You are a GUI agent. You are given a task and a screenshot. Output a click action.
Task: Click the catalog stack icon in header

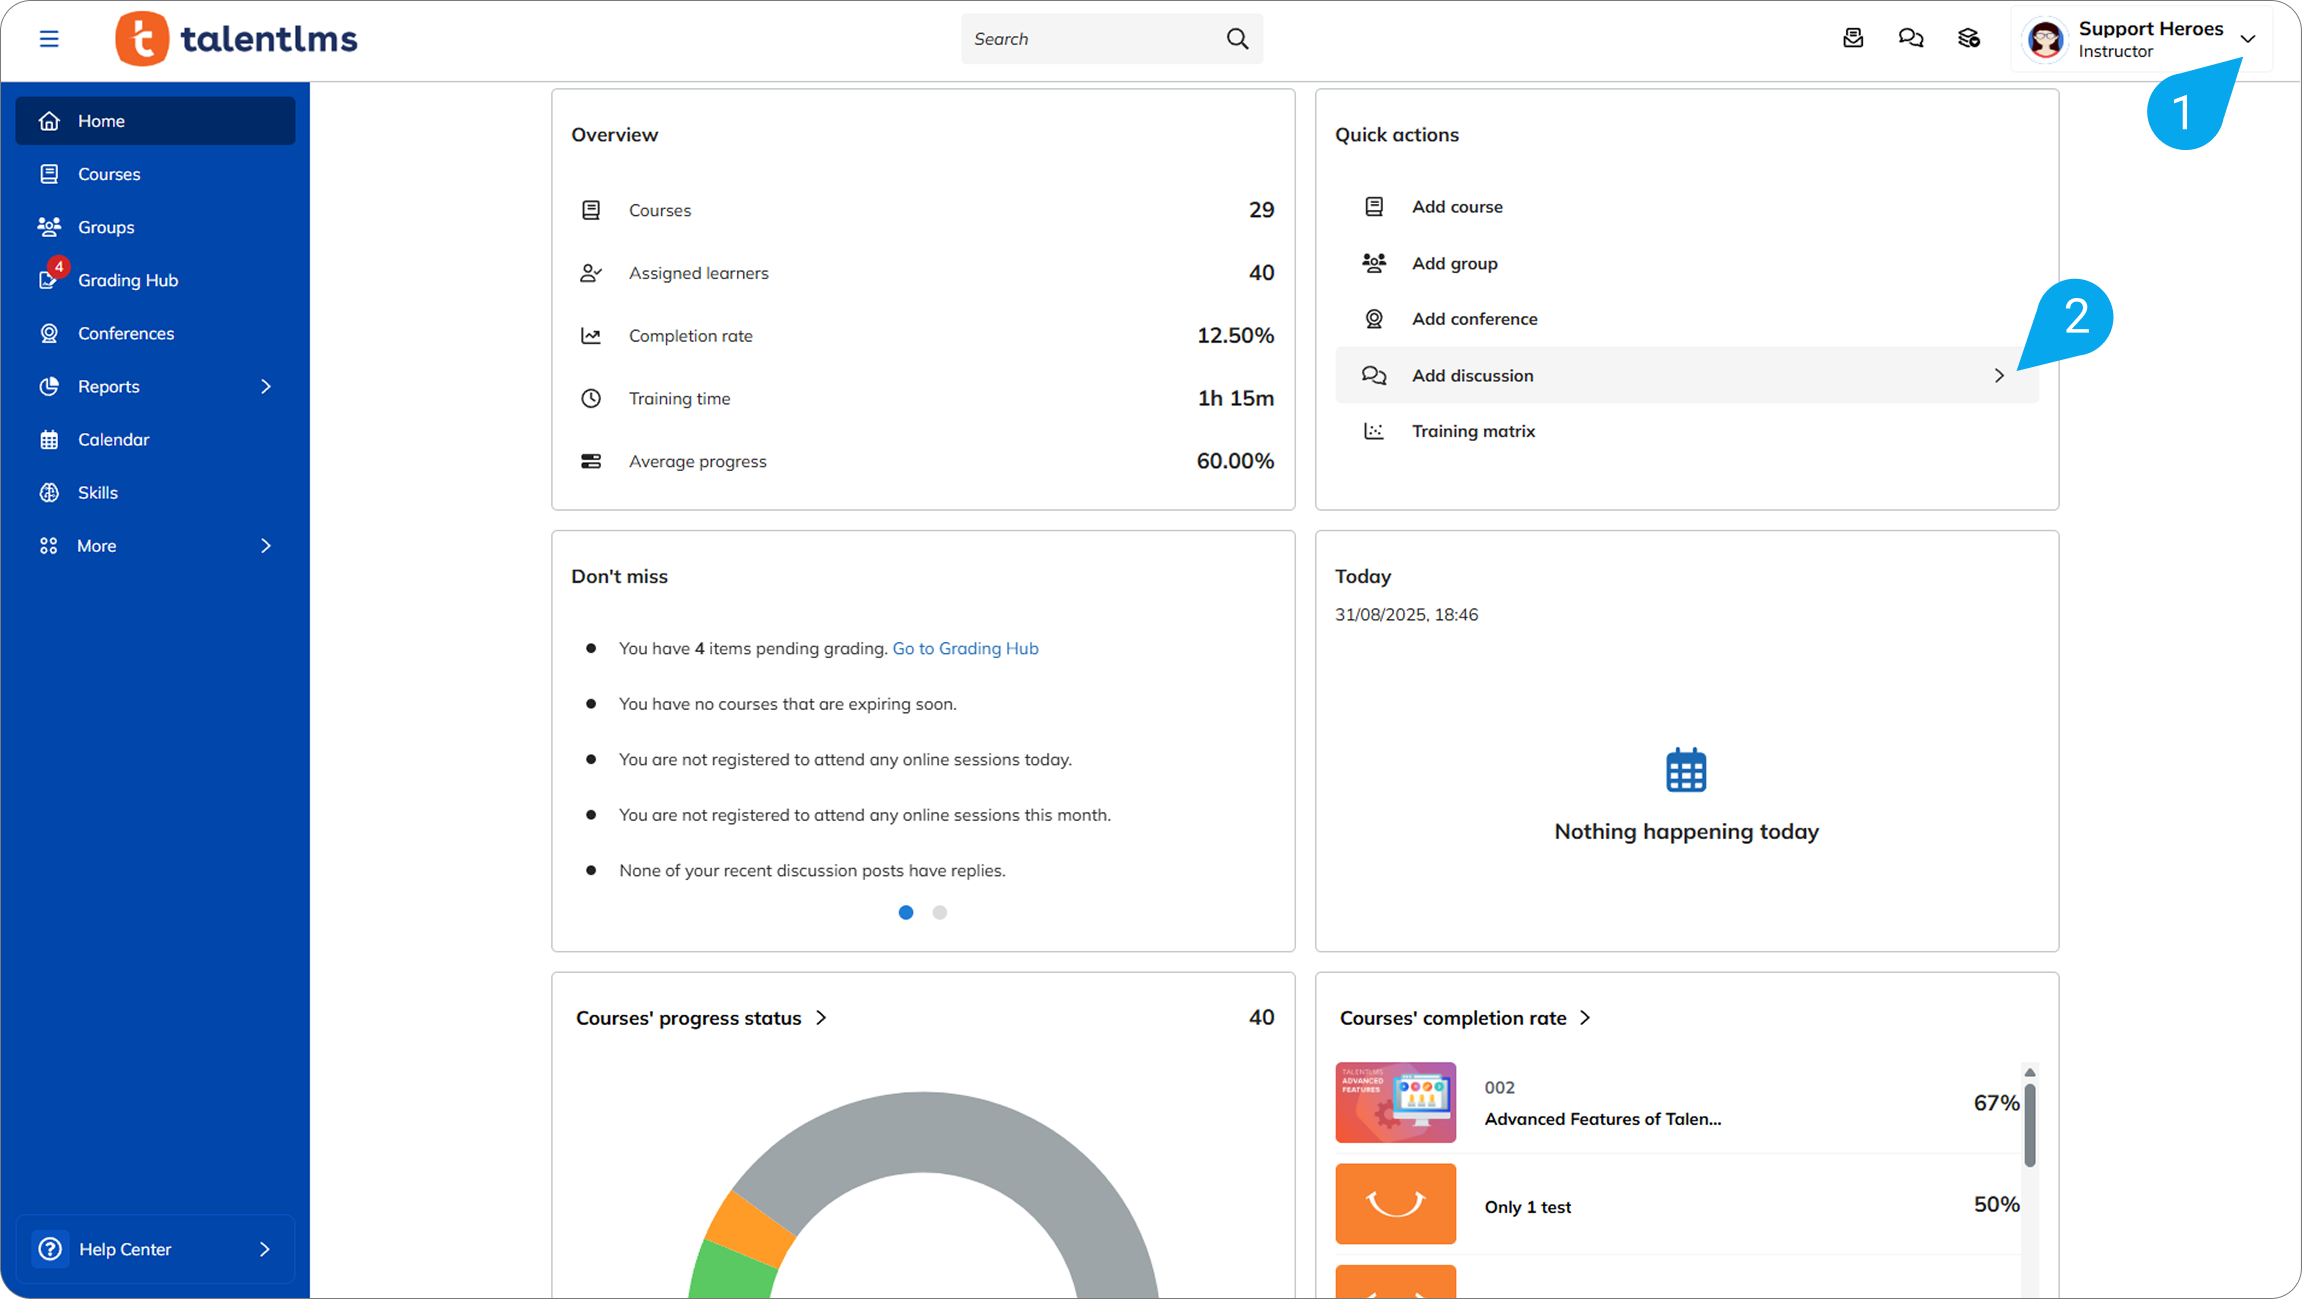click(x=1969, y=38)
